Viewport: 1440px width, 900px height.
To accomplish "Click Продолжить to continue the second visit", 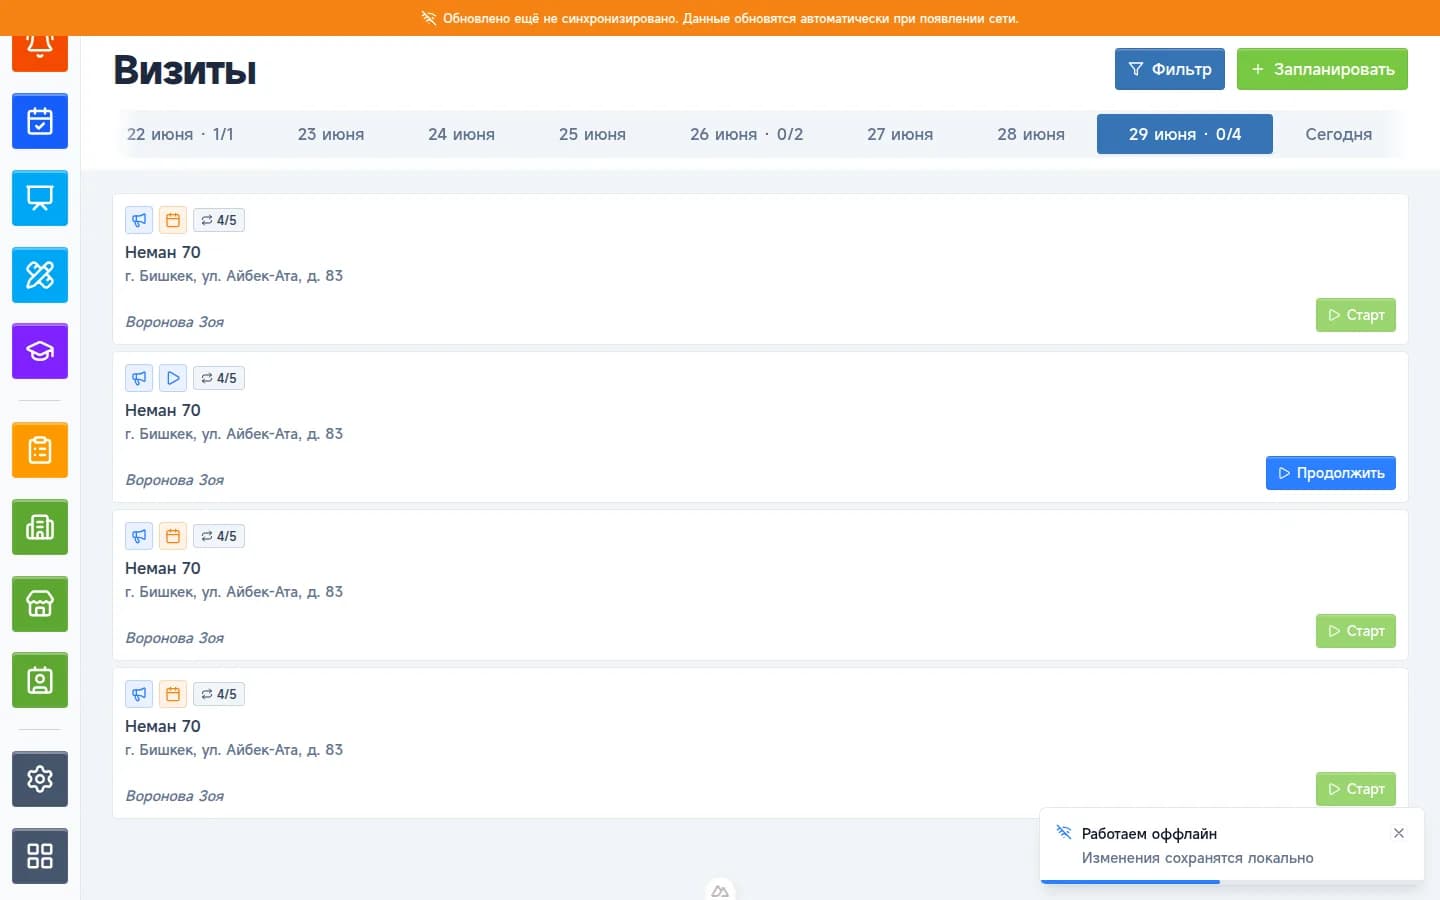I will (x=1331, y=473).
